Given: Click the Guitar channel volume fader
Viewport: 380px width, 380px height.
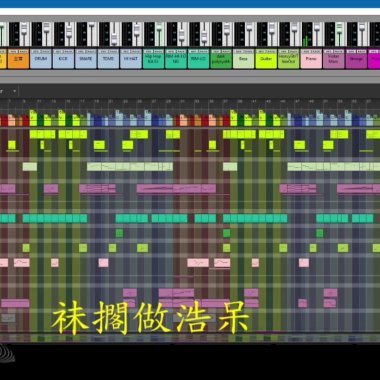Looking at the screenshot, I should tap(271, 29).
